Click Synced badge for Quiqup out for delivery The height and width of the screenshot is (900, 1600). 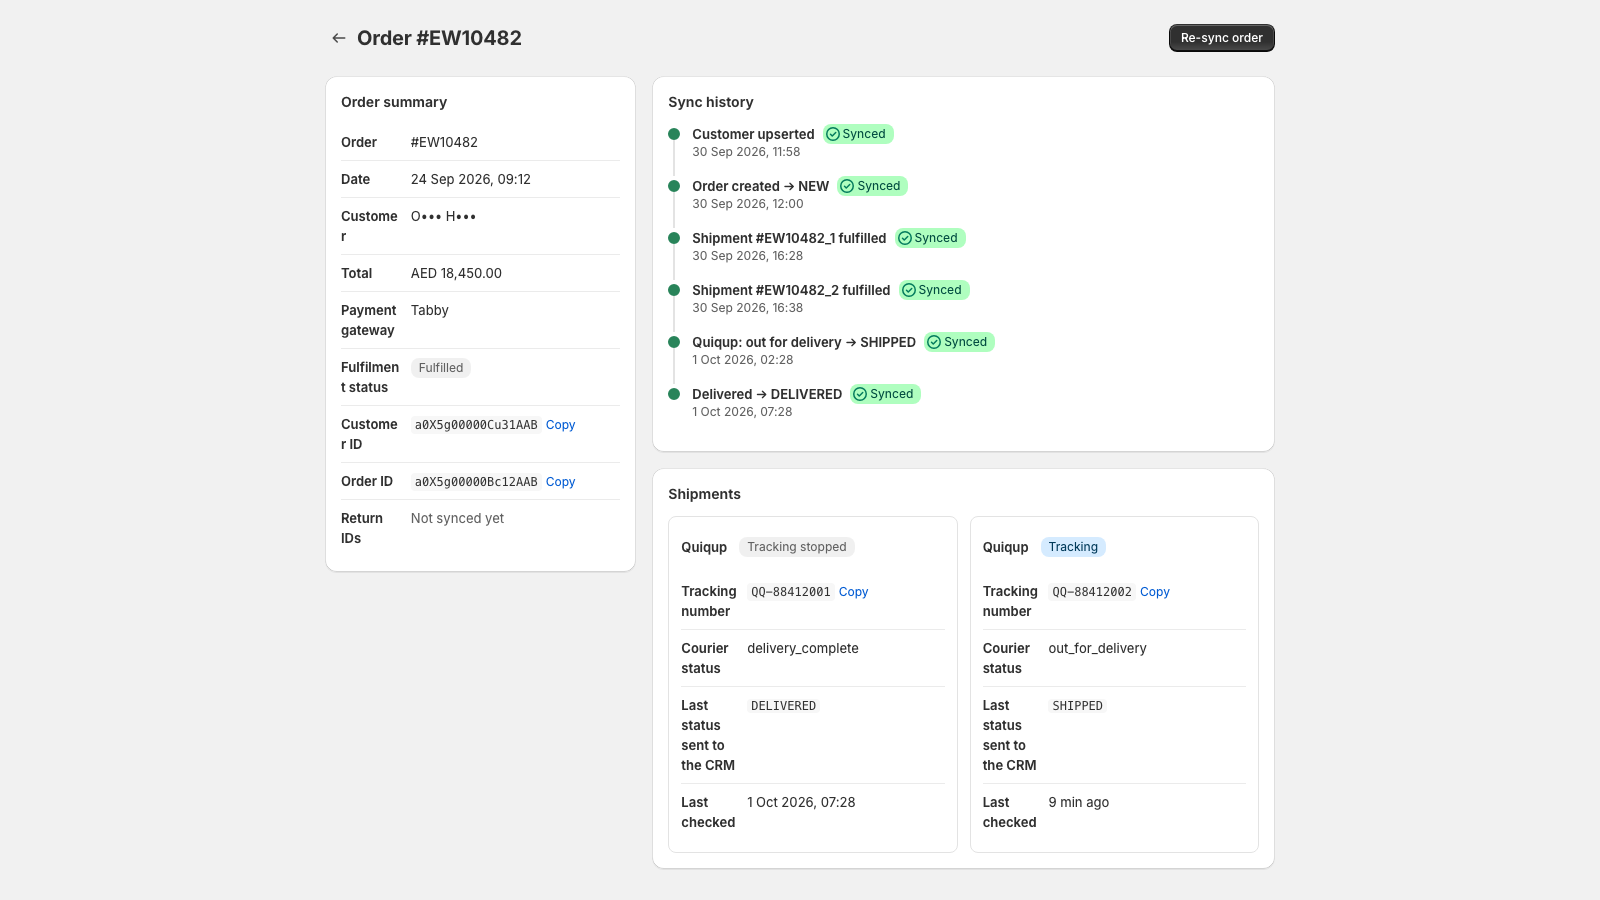point(959,342)
